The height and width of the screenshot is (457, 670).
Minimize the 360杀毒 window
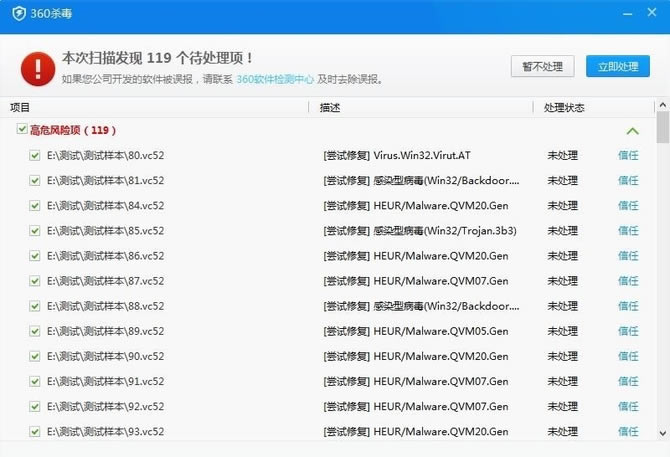click(x=627, y=14)
